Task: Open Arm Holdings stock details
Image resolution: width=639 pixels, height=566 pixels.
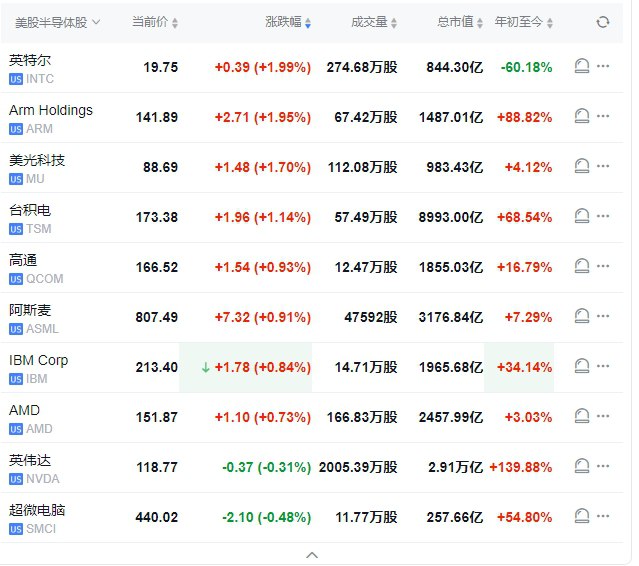Action: pyautogui.click(x=51, y=110)
